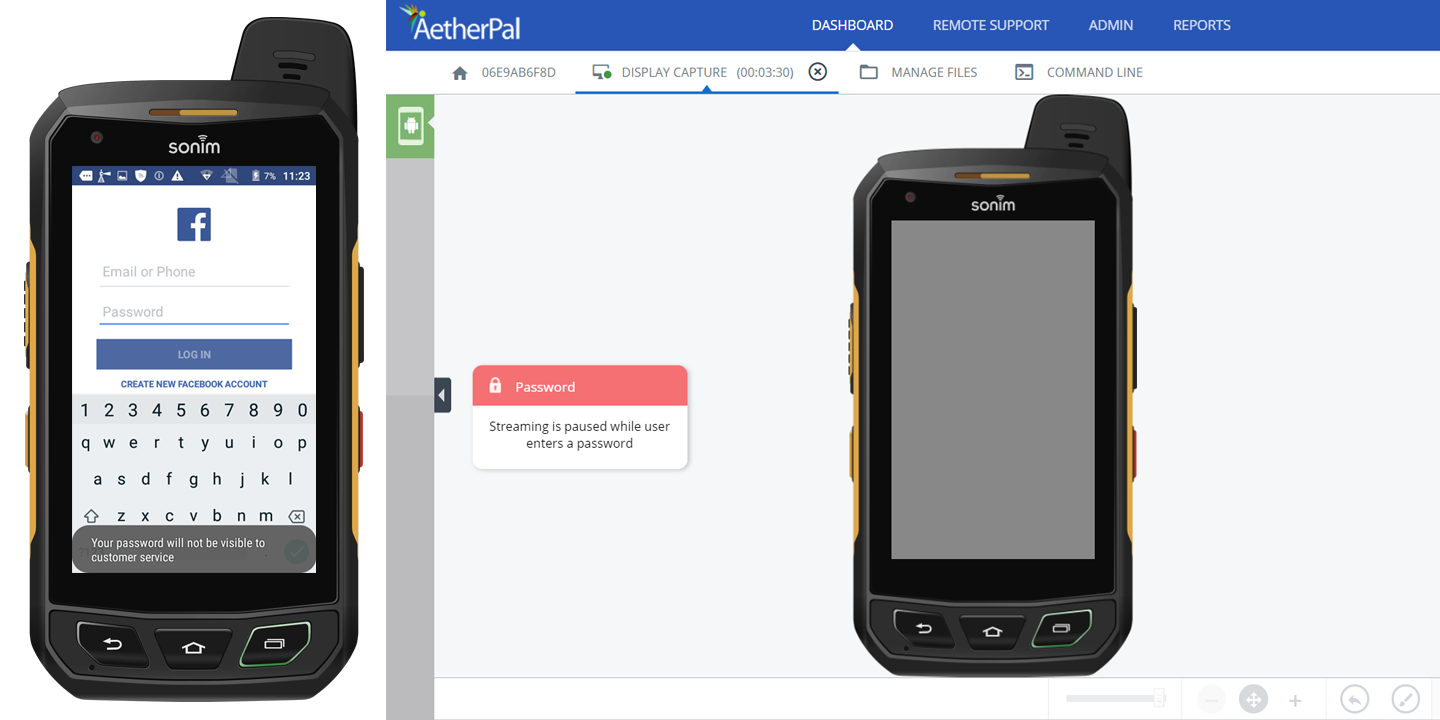
Task: Click home key on Facebook-login phone
Action: coord(193,648)
